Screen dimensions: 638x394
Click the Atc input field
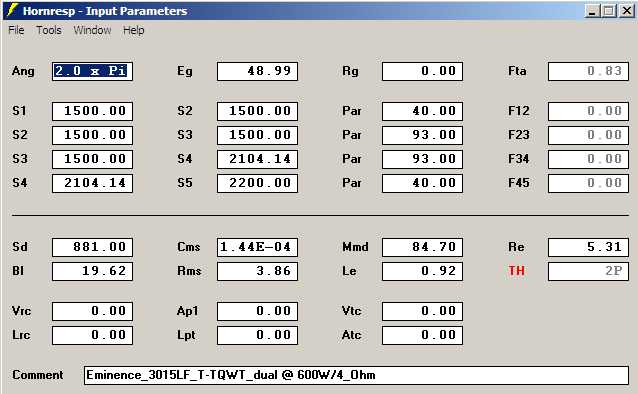click(x=422, y=335)
